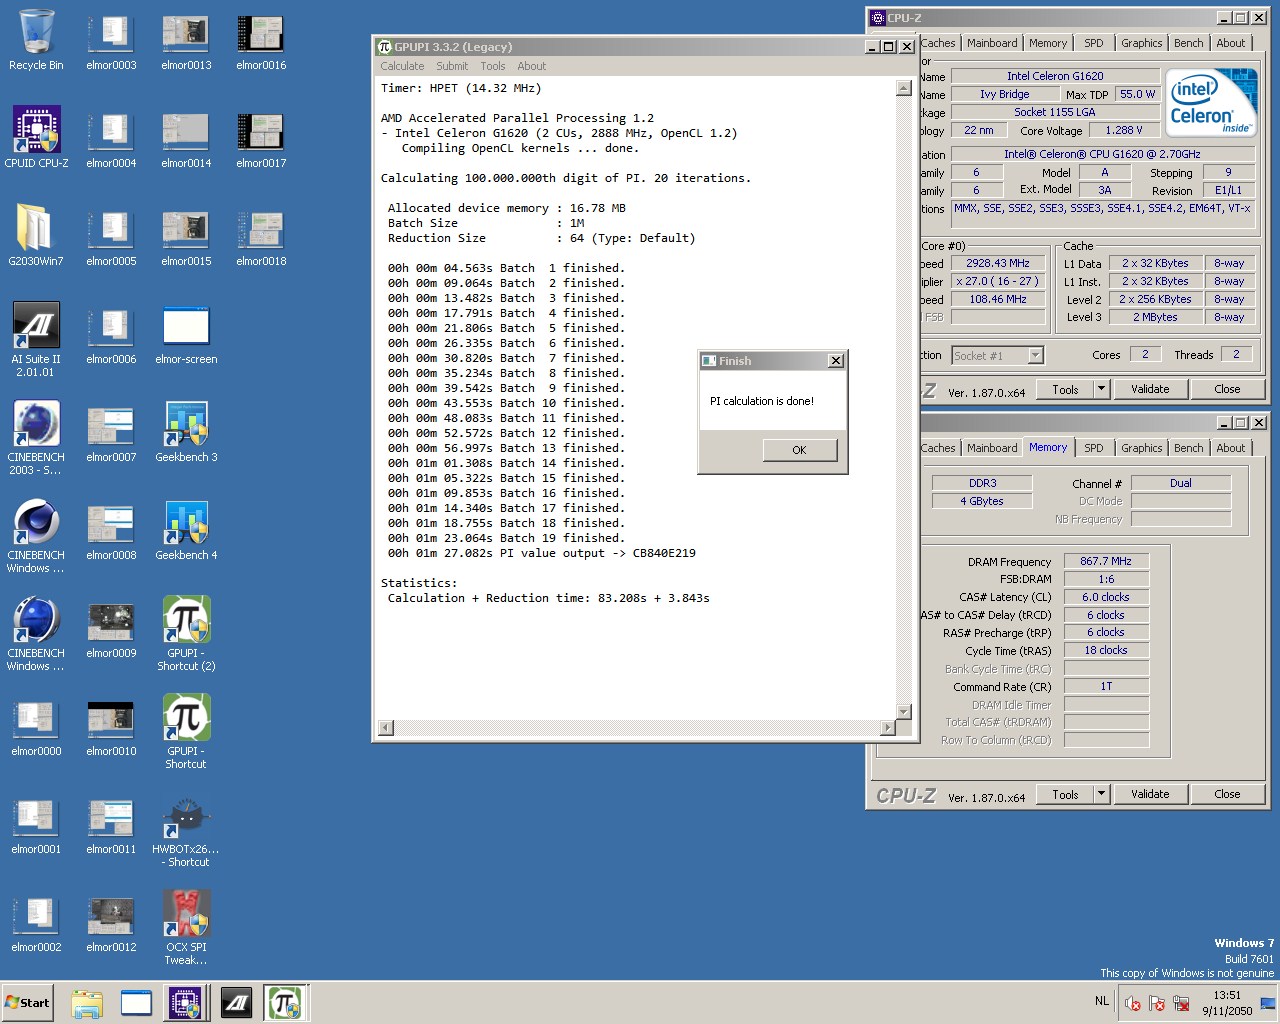The image size is (1280, 1024).
Task: Switch to AI Suite taskbar button
Action: 236,1003
